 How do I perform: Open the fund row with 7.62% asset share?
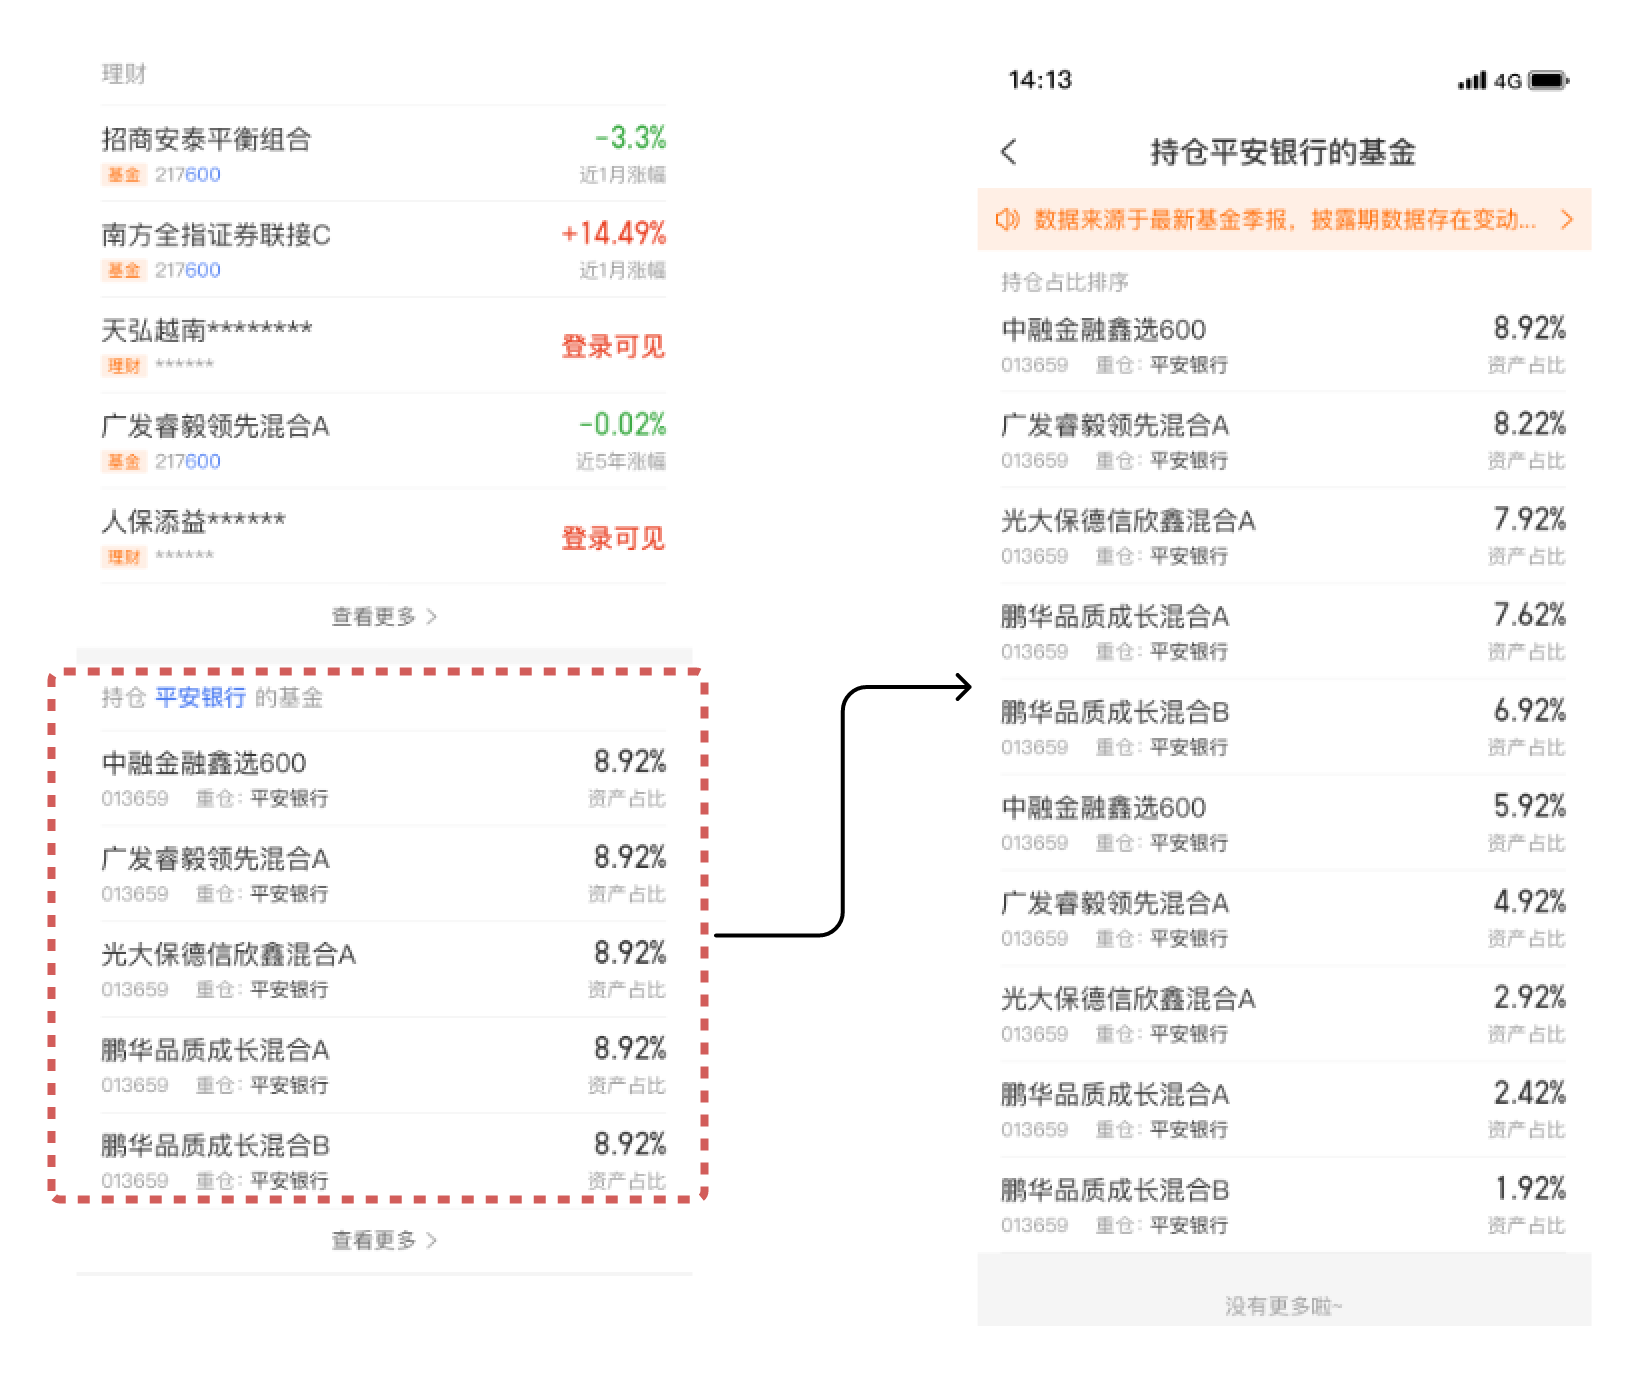click(1283, 631)
